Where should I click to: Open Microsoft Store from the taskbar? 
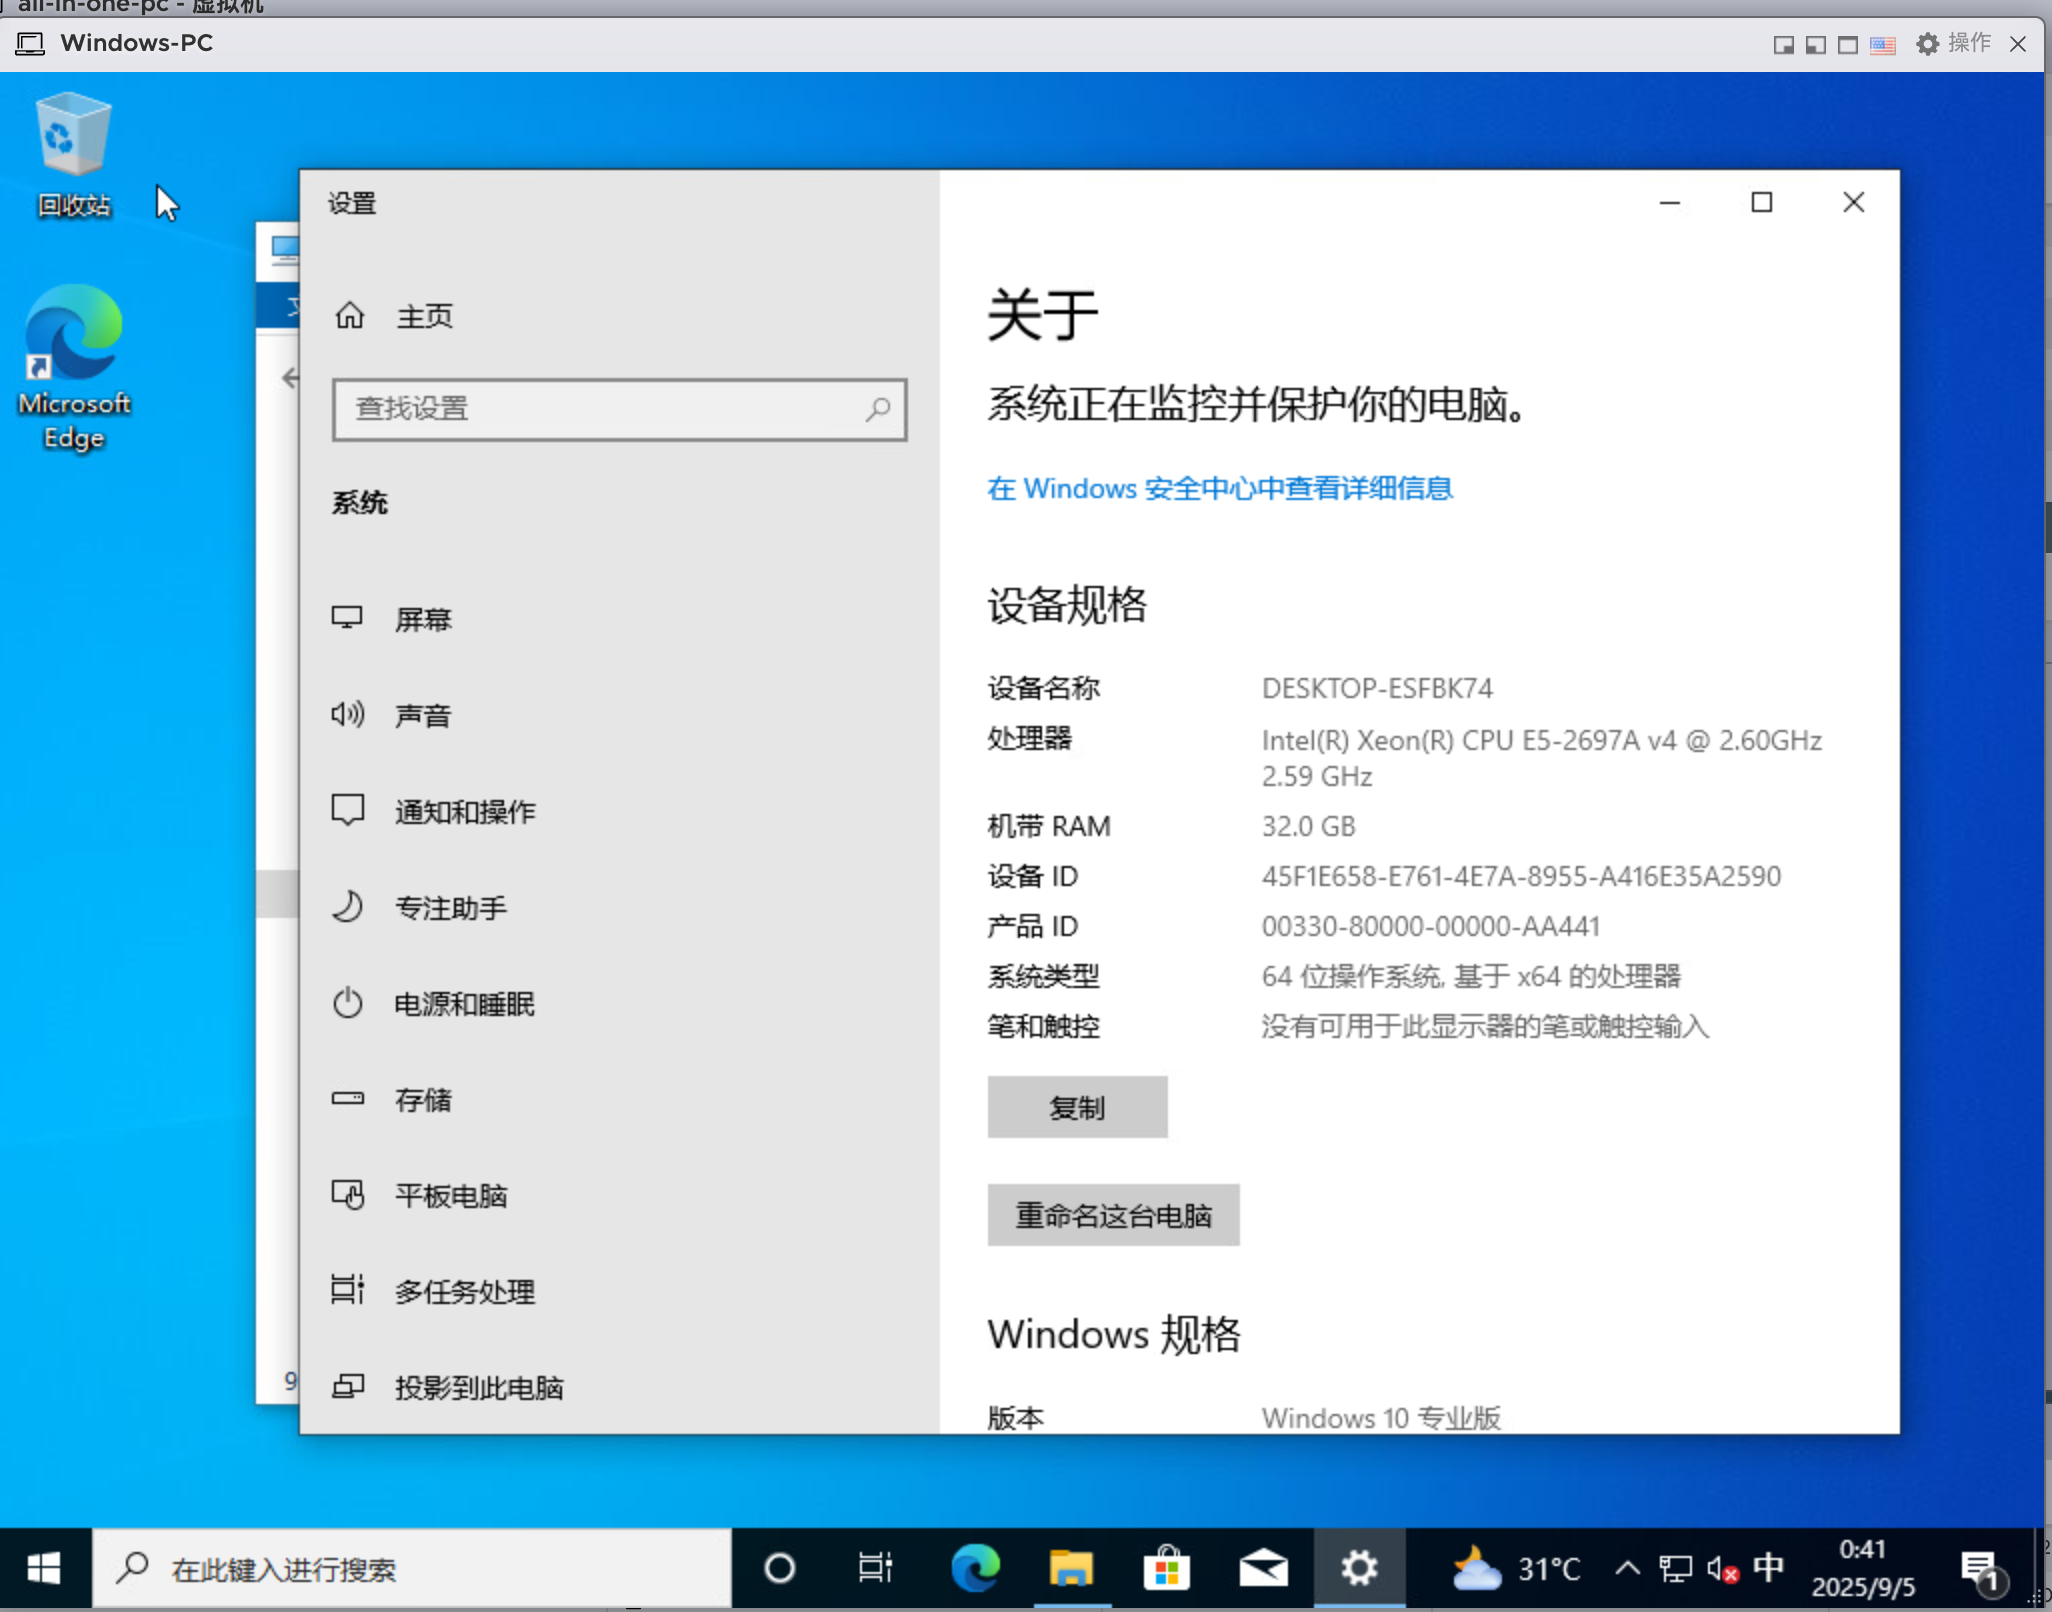1166,1567
